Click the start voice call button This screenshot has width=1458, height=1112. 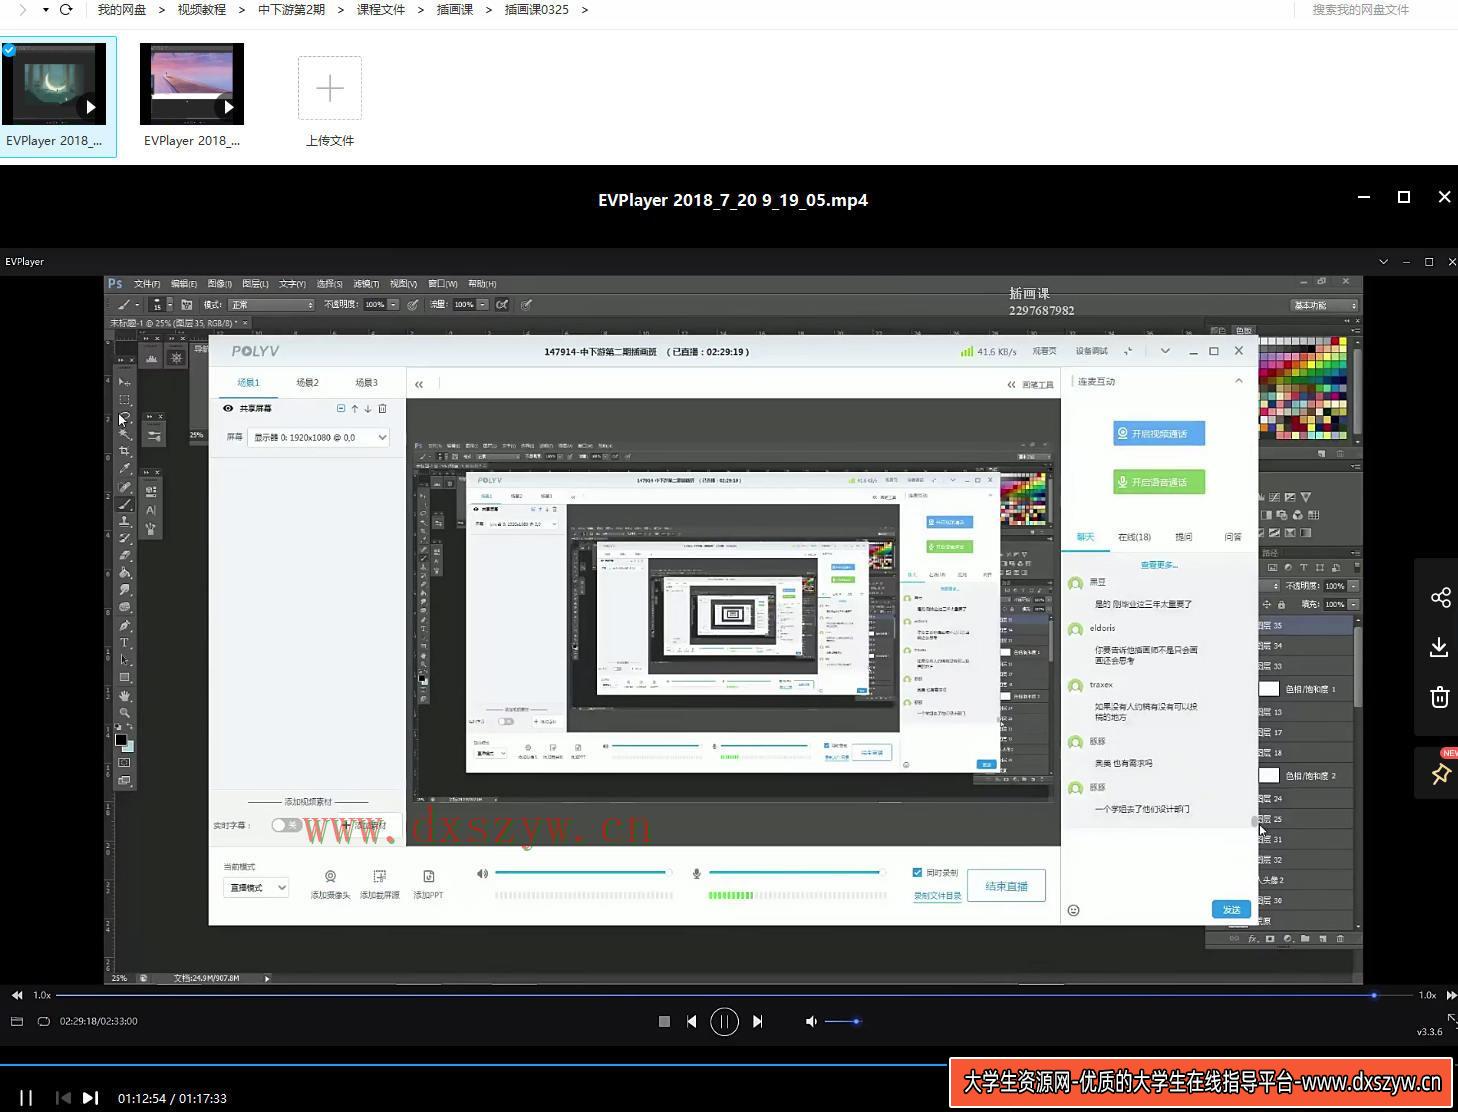point(1159,482)
